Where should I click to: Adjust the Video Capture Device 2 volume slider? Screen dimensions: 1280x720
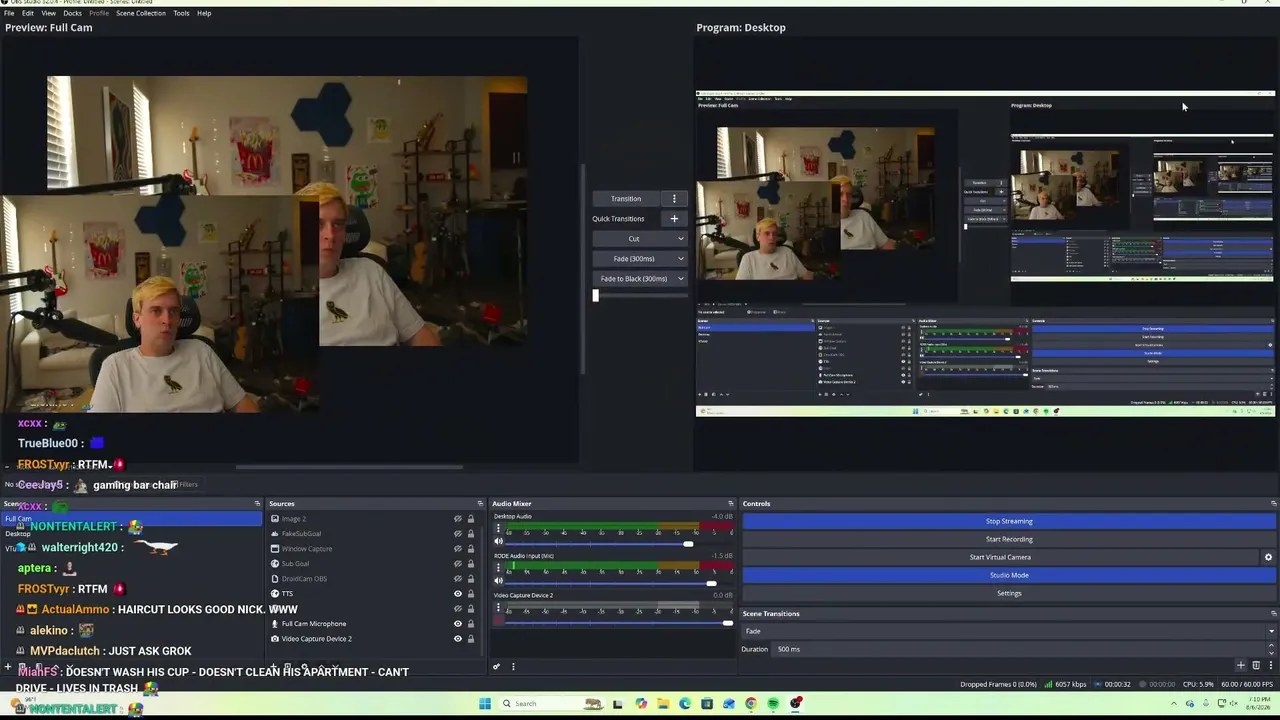click(x=727, y=623)
